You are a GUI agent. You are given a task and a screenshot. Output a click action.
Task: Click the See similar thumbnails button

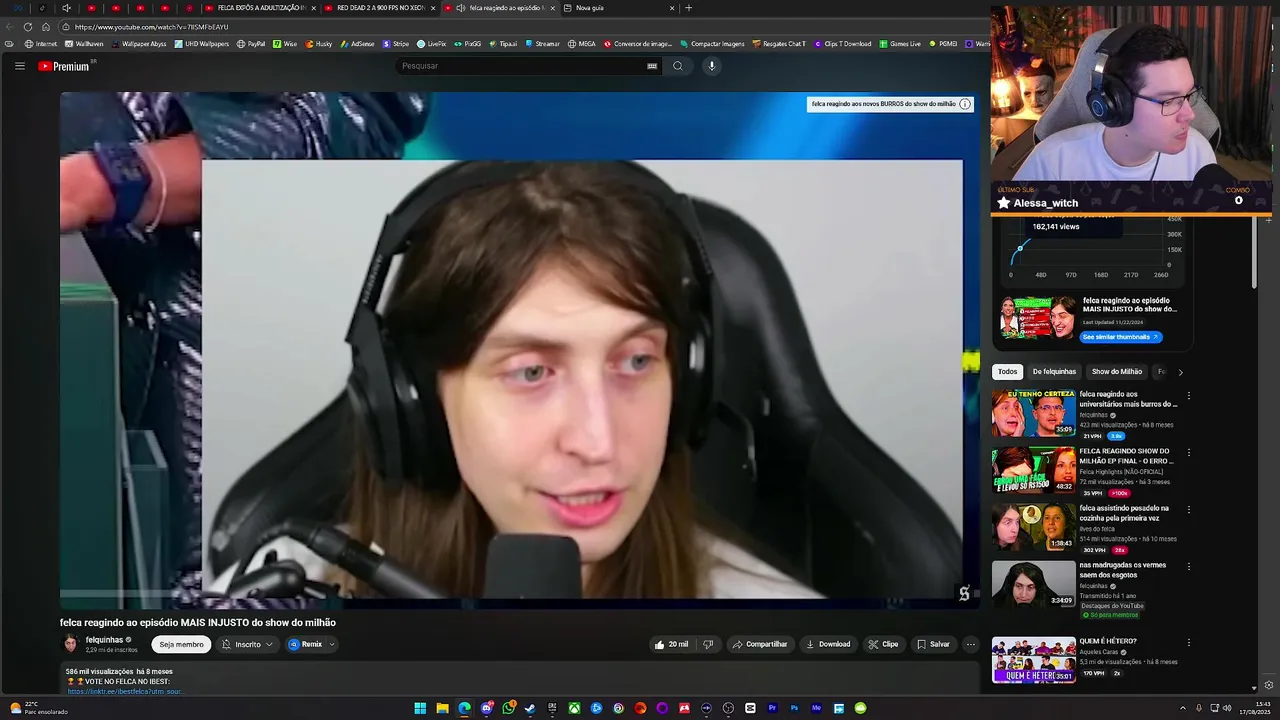1121,337
